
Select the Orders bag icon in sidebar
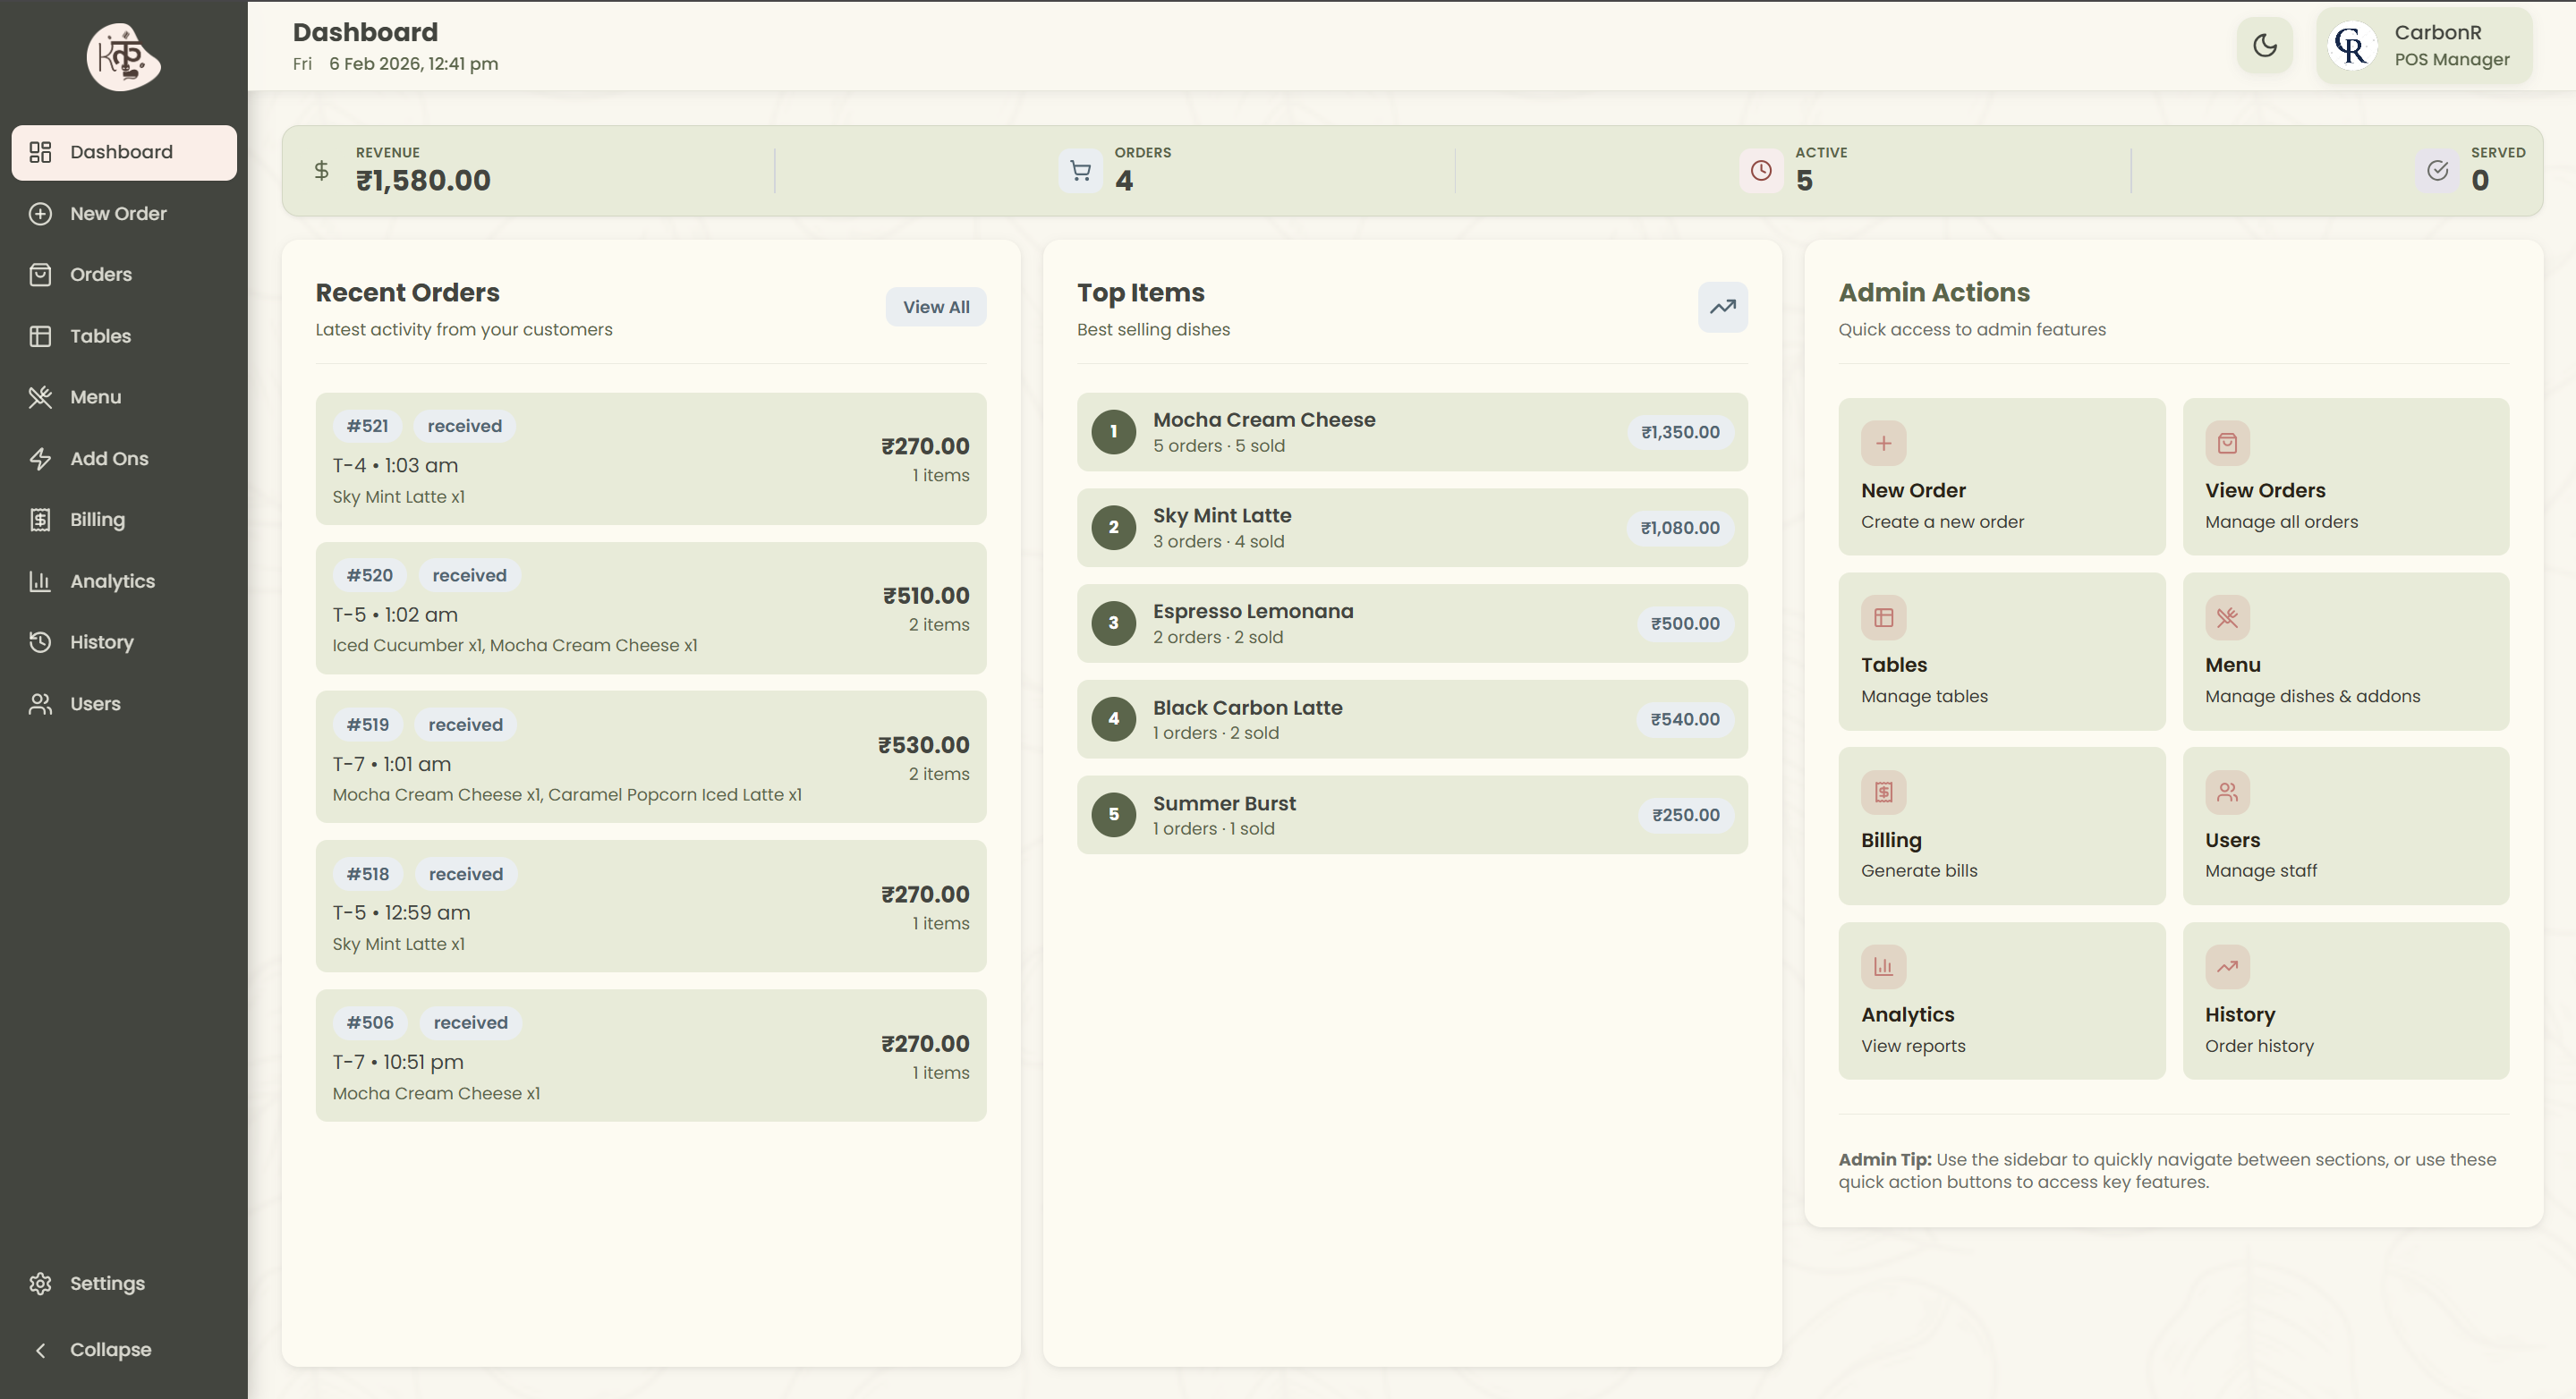[x=40, y=274]
